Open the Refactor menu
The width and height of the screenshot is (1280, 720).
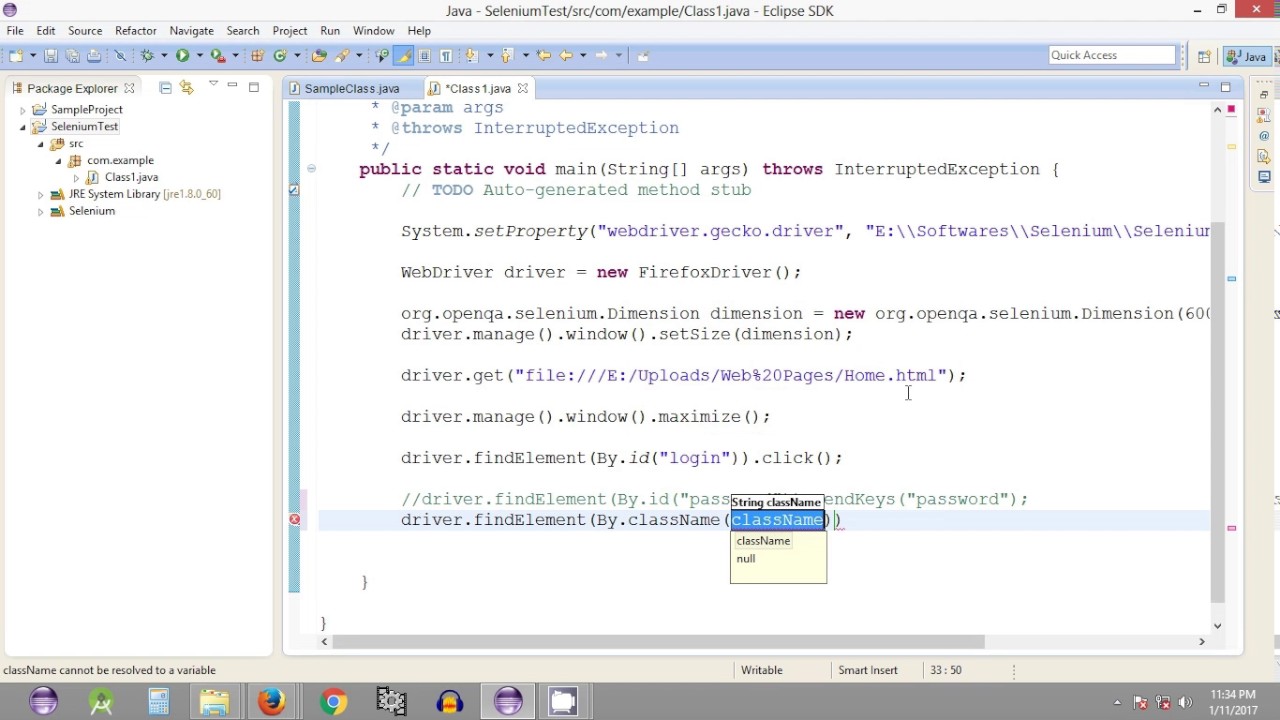136,31
